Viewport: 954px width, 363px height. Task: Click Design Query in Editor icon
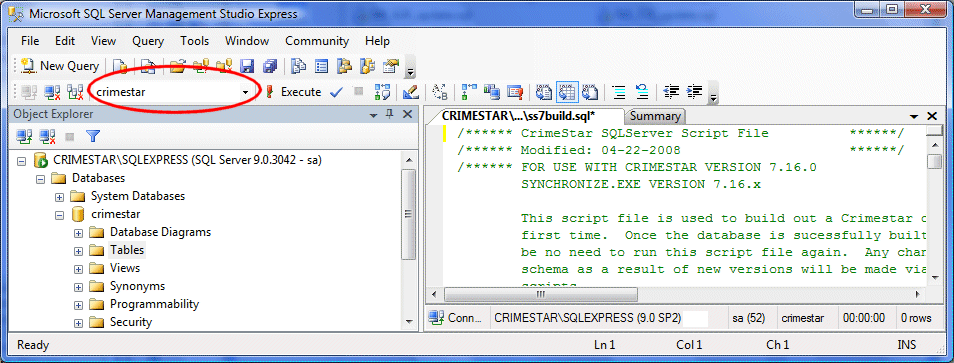(411, 92)
